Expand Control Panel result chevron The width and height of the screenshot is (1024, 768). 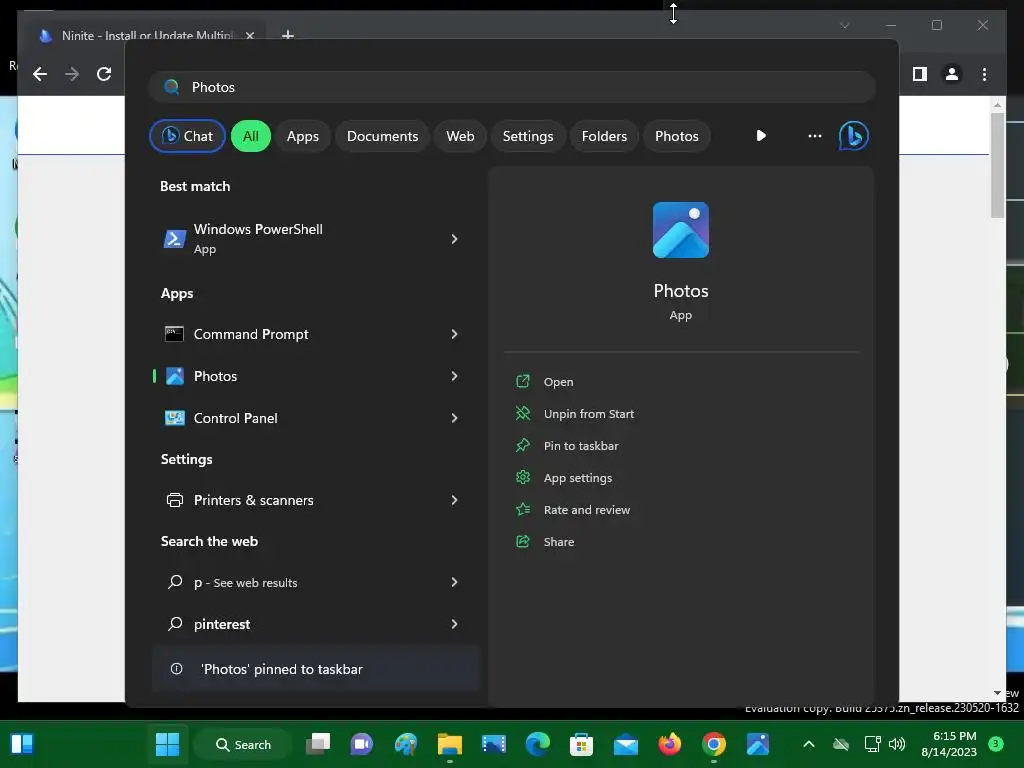pyautogui.click(x=455, y=418)
